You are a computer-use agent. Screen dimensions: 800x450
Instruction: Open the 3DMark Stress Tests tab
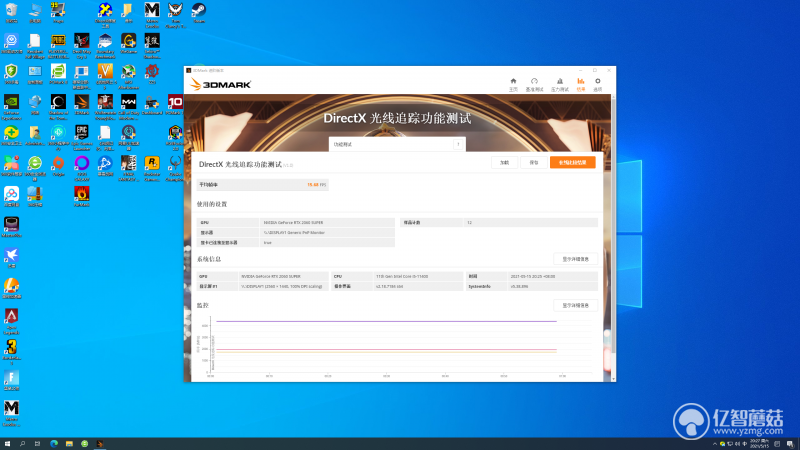[x=560, y=84]
